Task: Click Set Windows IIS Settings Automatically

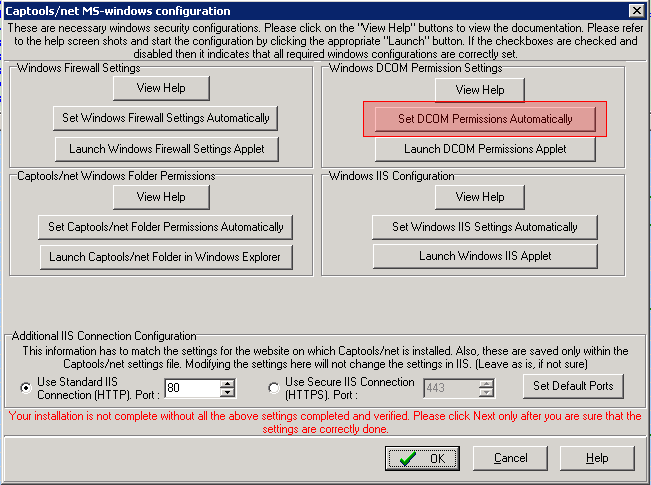Action: pos(485,227)
